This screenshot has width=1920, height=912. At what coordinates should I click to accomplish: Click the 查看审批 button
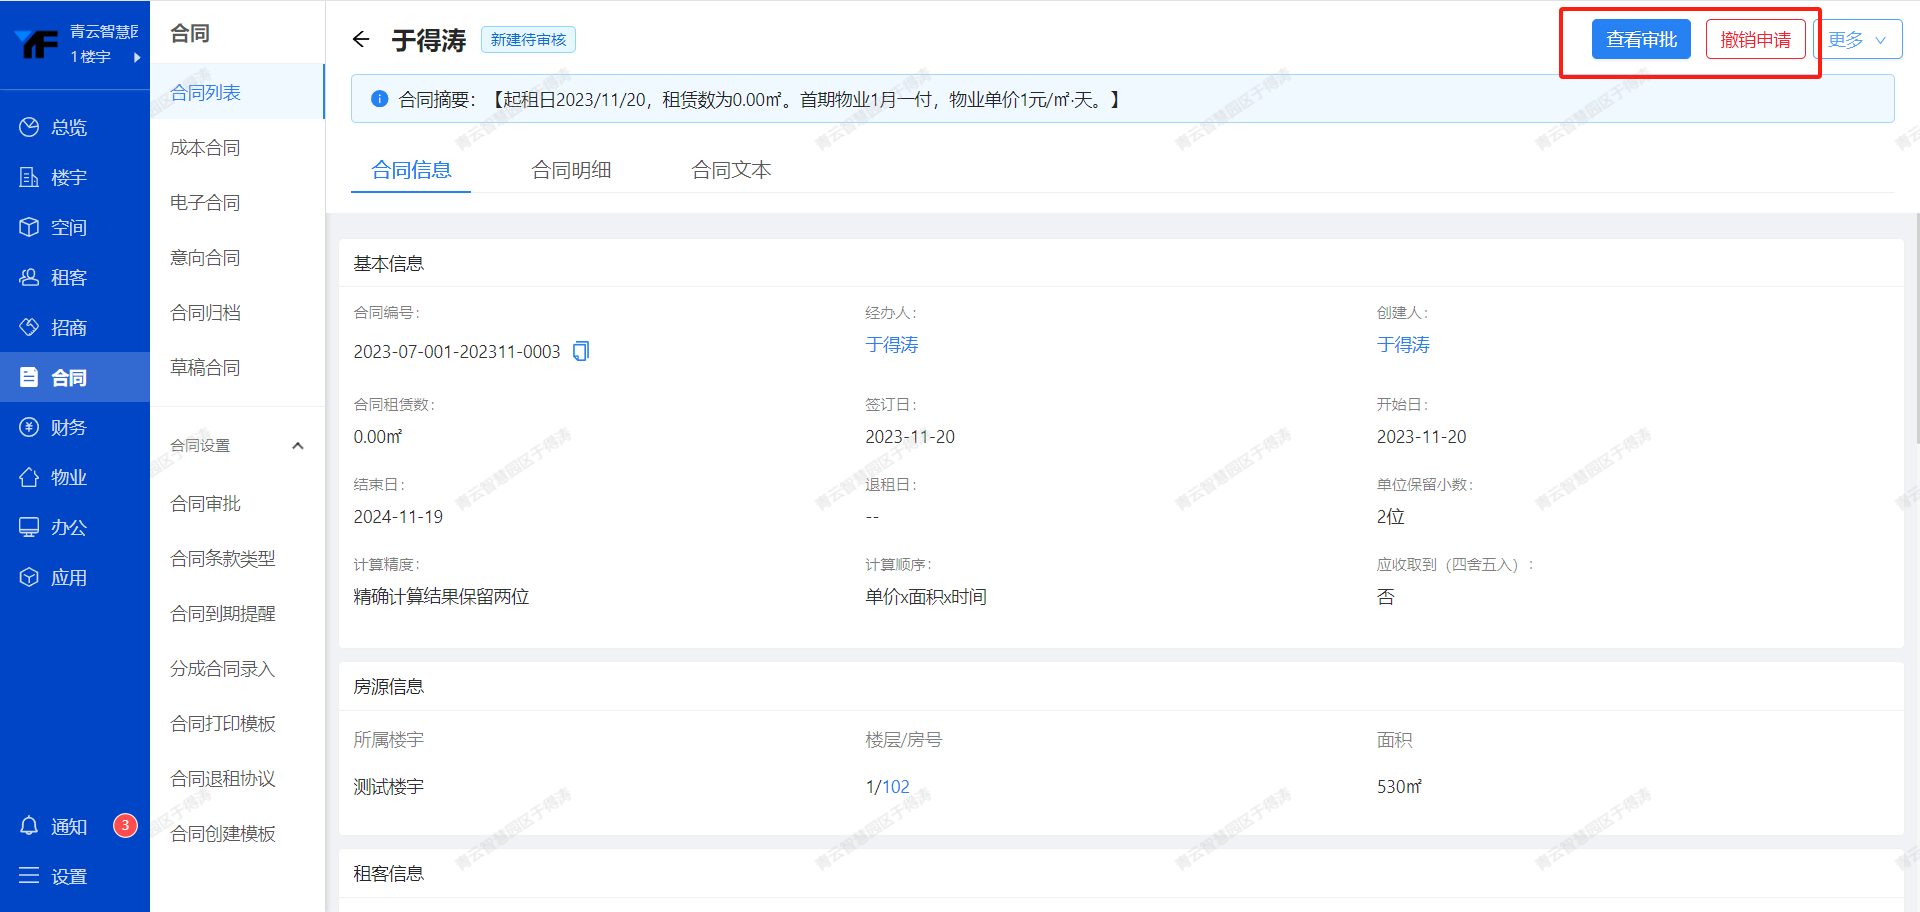(1641, 40)
